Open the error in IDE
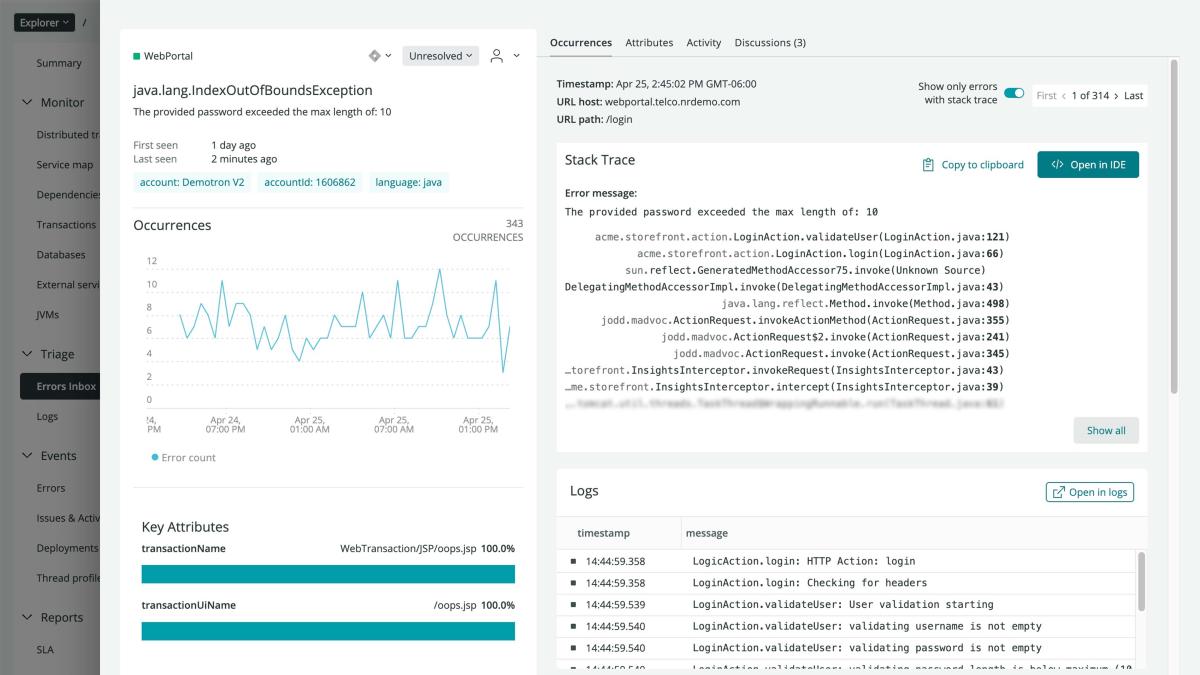This screenshot has height=675, width=1200. point(1088,164)
